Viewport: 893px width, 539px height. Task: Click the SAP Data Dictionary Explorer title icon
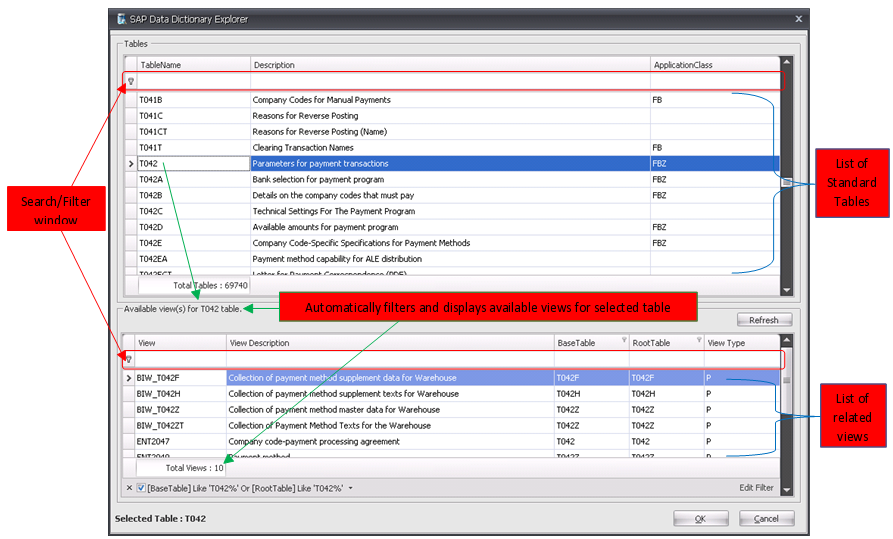click(122, 19)
